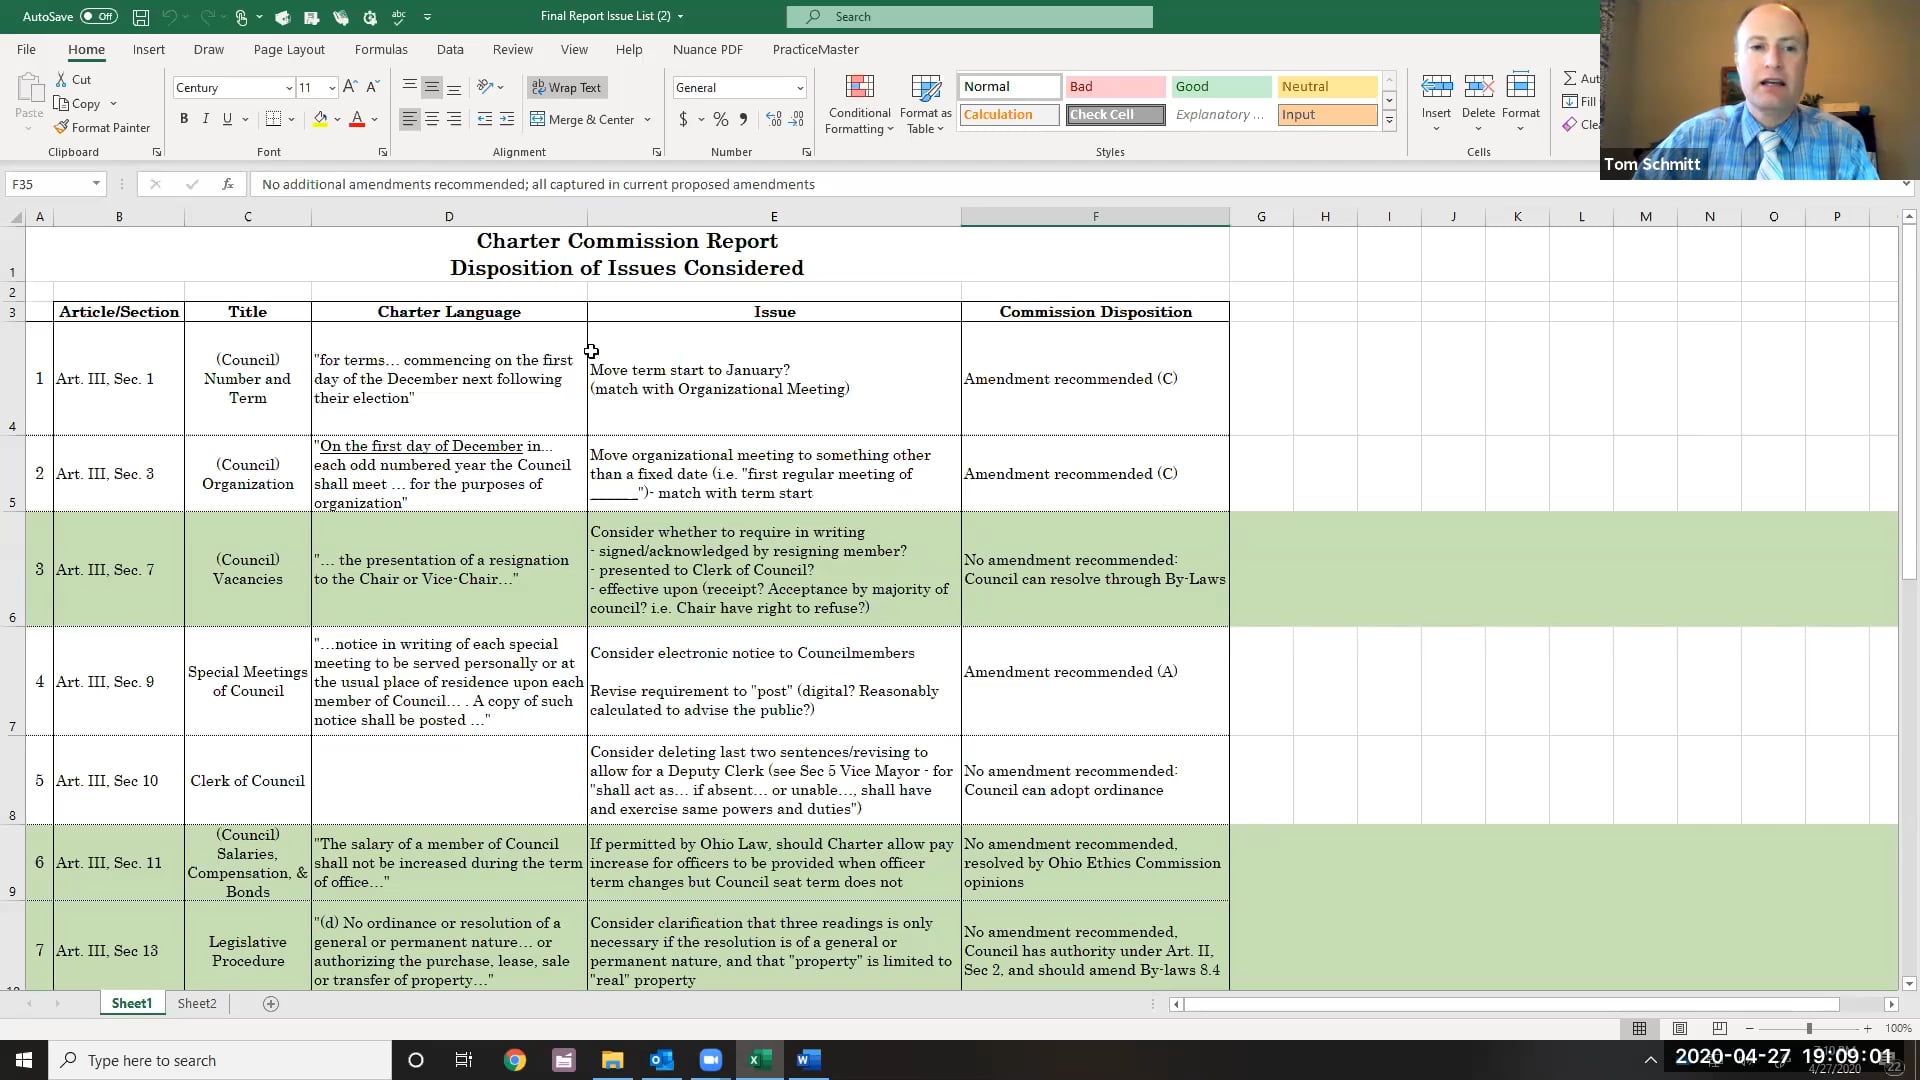Screen dimensions: 1920x1080
Task: Click Delete cells icon
Action: point(1479,86)
